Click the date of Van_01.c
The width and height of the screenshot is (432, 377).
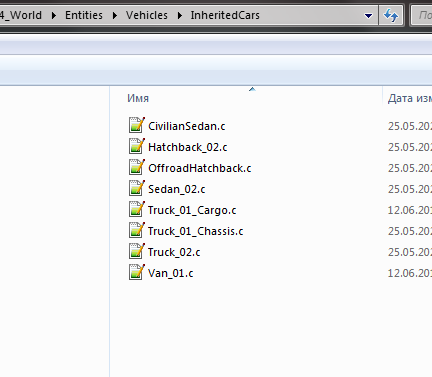410,273
